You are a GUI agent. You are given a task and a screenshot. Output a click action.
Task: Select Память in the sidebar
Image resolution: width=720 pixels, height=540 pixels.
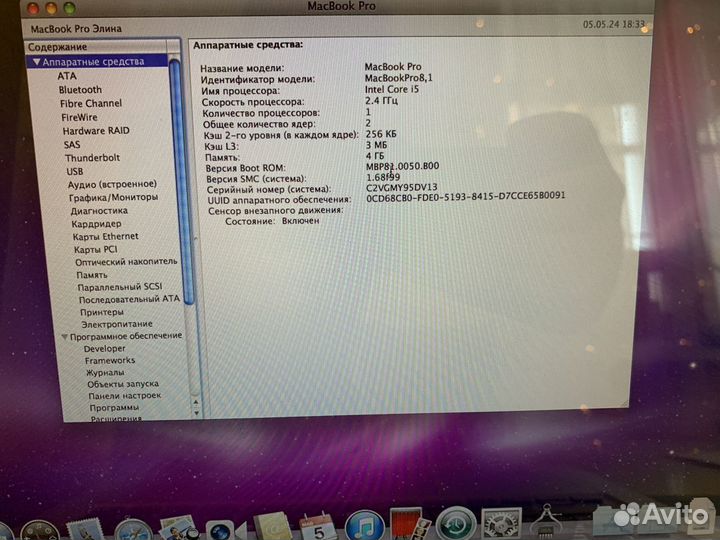92,275
